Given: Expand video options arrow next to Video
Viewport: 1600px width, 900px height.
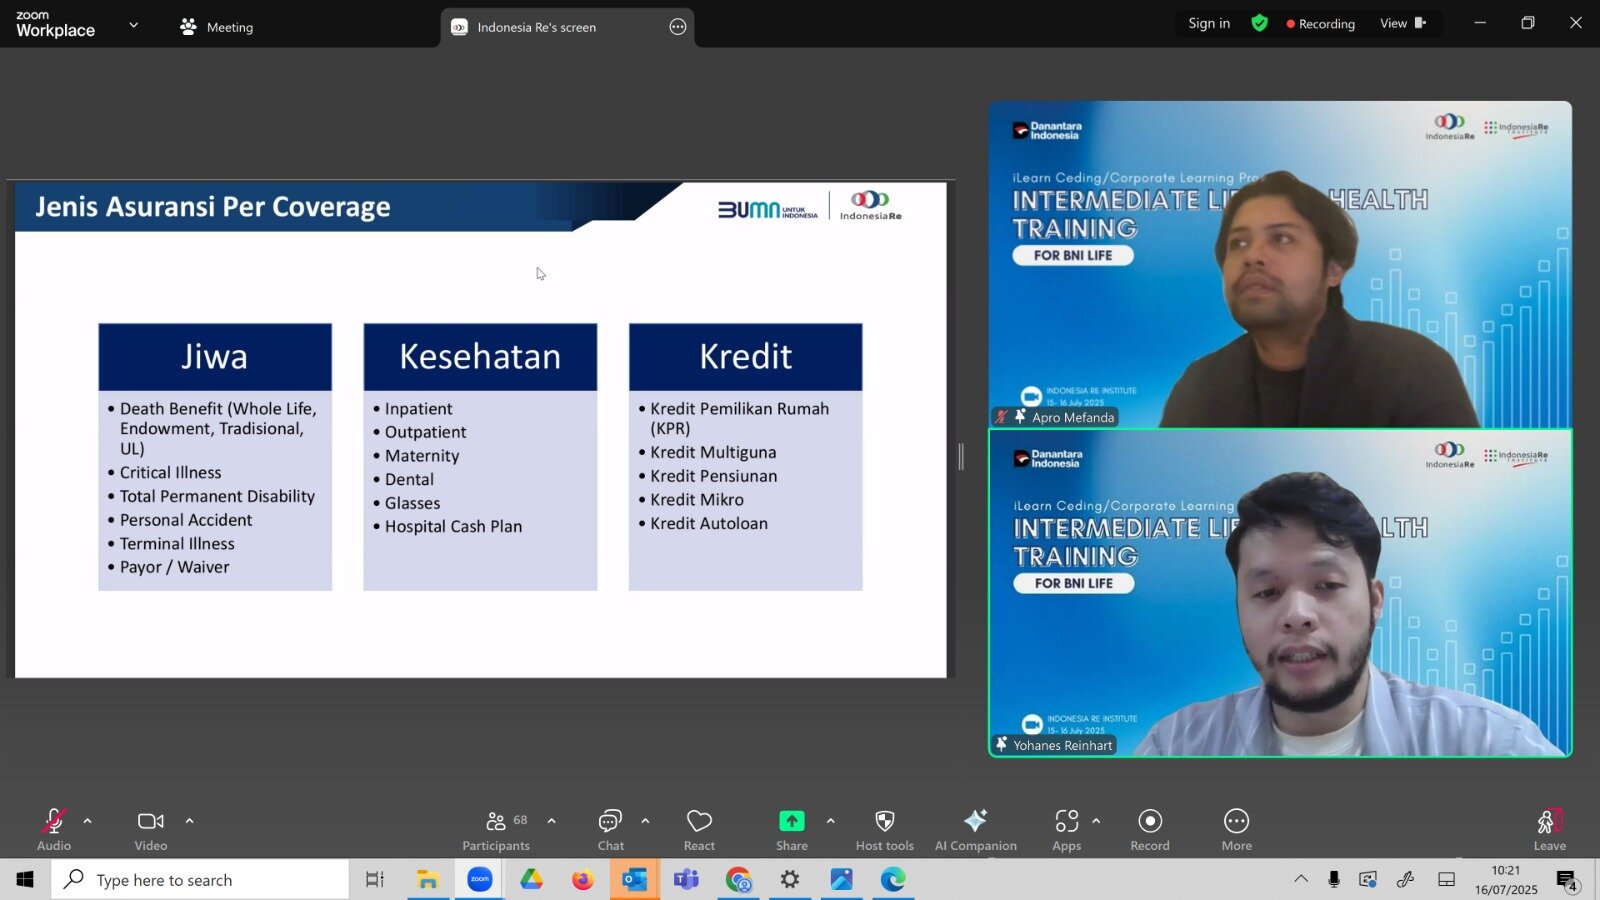Looking at the screenshot, I should click(x=189, y=821).
